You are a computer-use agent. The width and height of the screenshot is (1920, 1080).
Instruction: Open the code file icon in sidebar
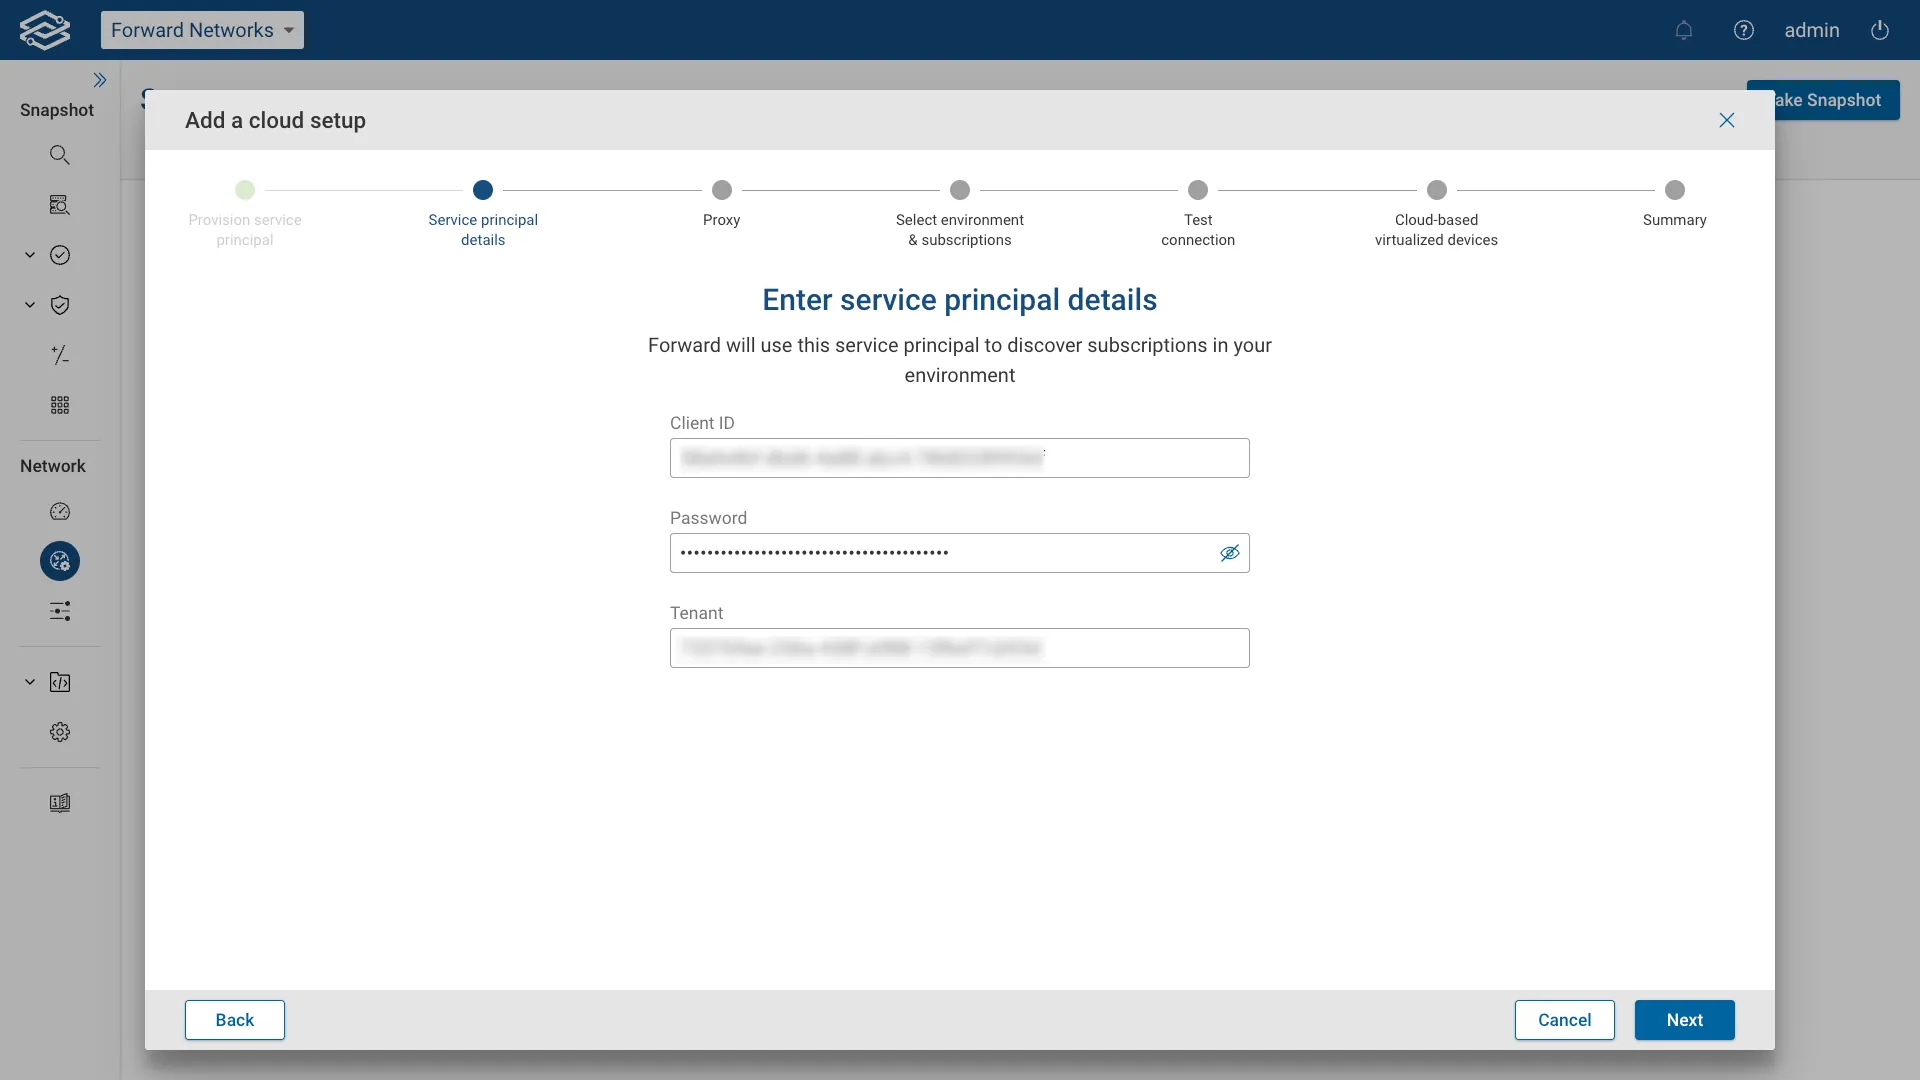click(x=60, y=682)
